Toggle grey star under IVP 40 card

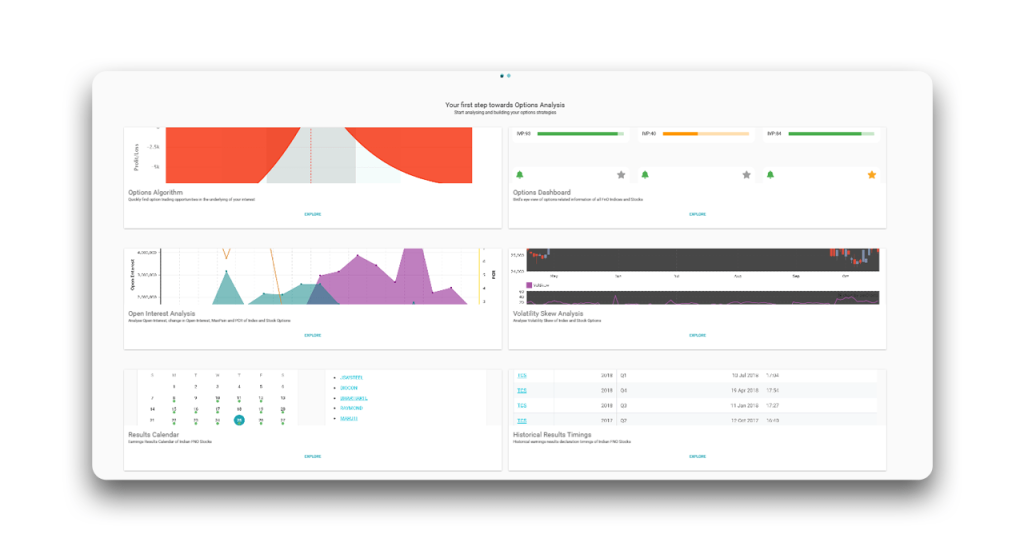[x=746, y=175]
